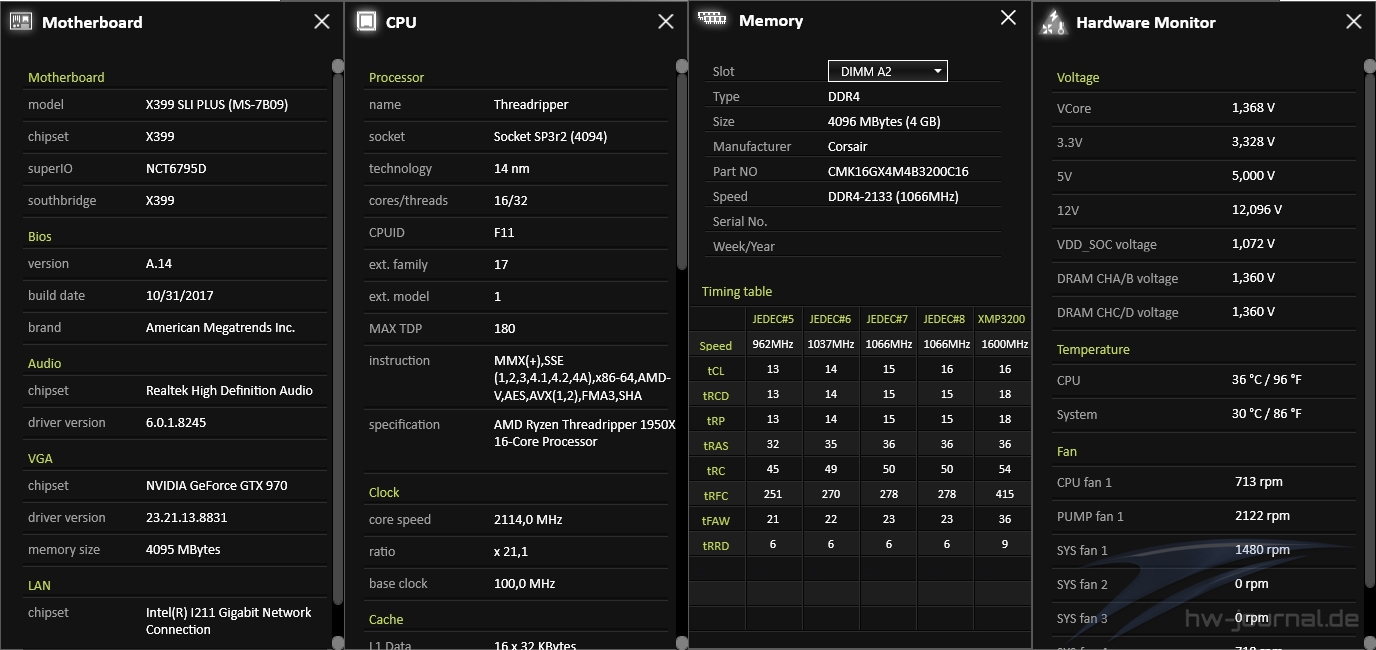
Task: Select BIOS build date 10/31/2017
Action: pyautogui.click(x=180, y=295)
